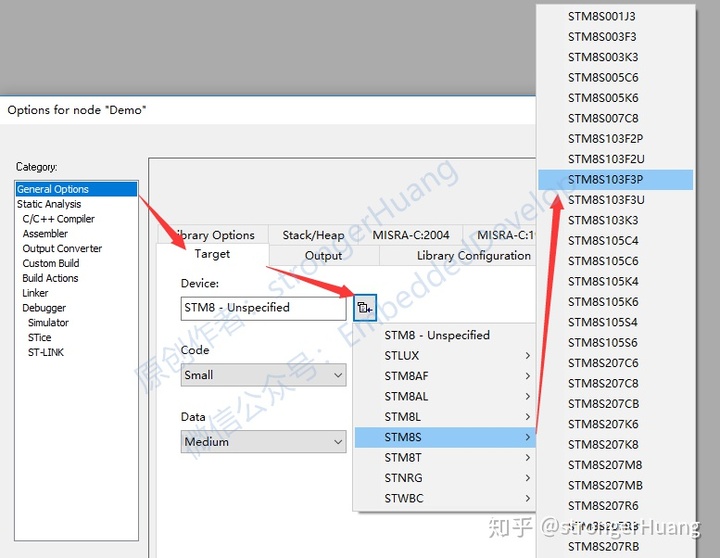This screenshot has height=558, width=720.
Task: Open the Data model Medium dropdown
Action: [x=263, y=441]
